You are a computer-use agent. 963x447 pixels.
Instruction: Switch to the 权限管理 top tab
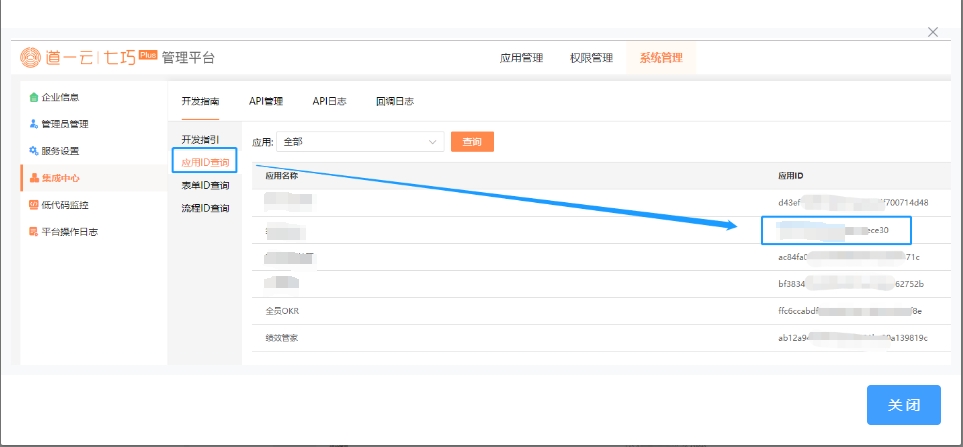(591, 58)
